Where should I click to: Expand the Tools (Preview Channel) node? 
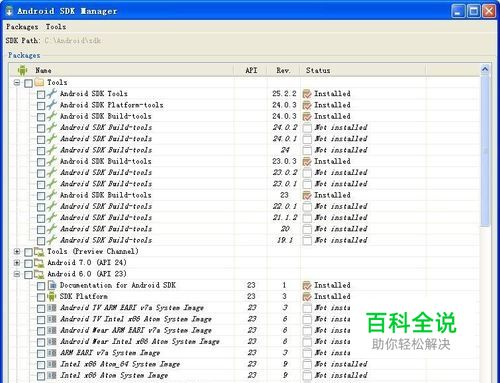17,252
